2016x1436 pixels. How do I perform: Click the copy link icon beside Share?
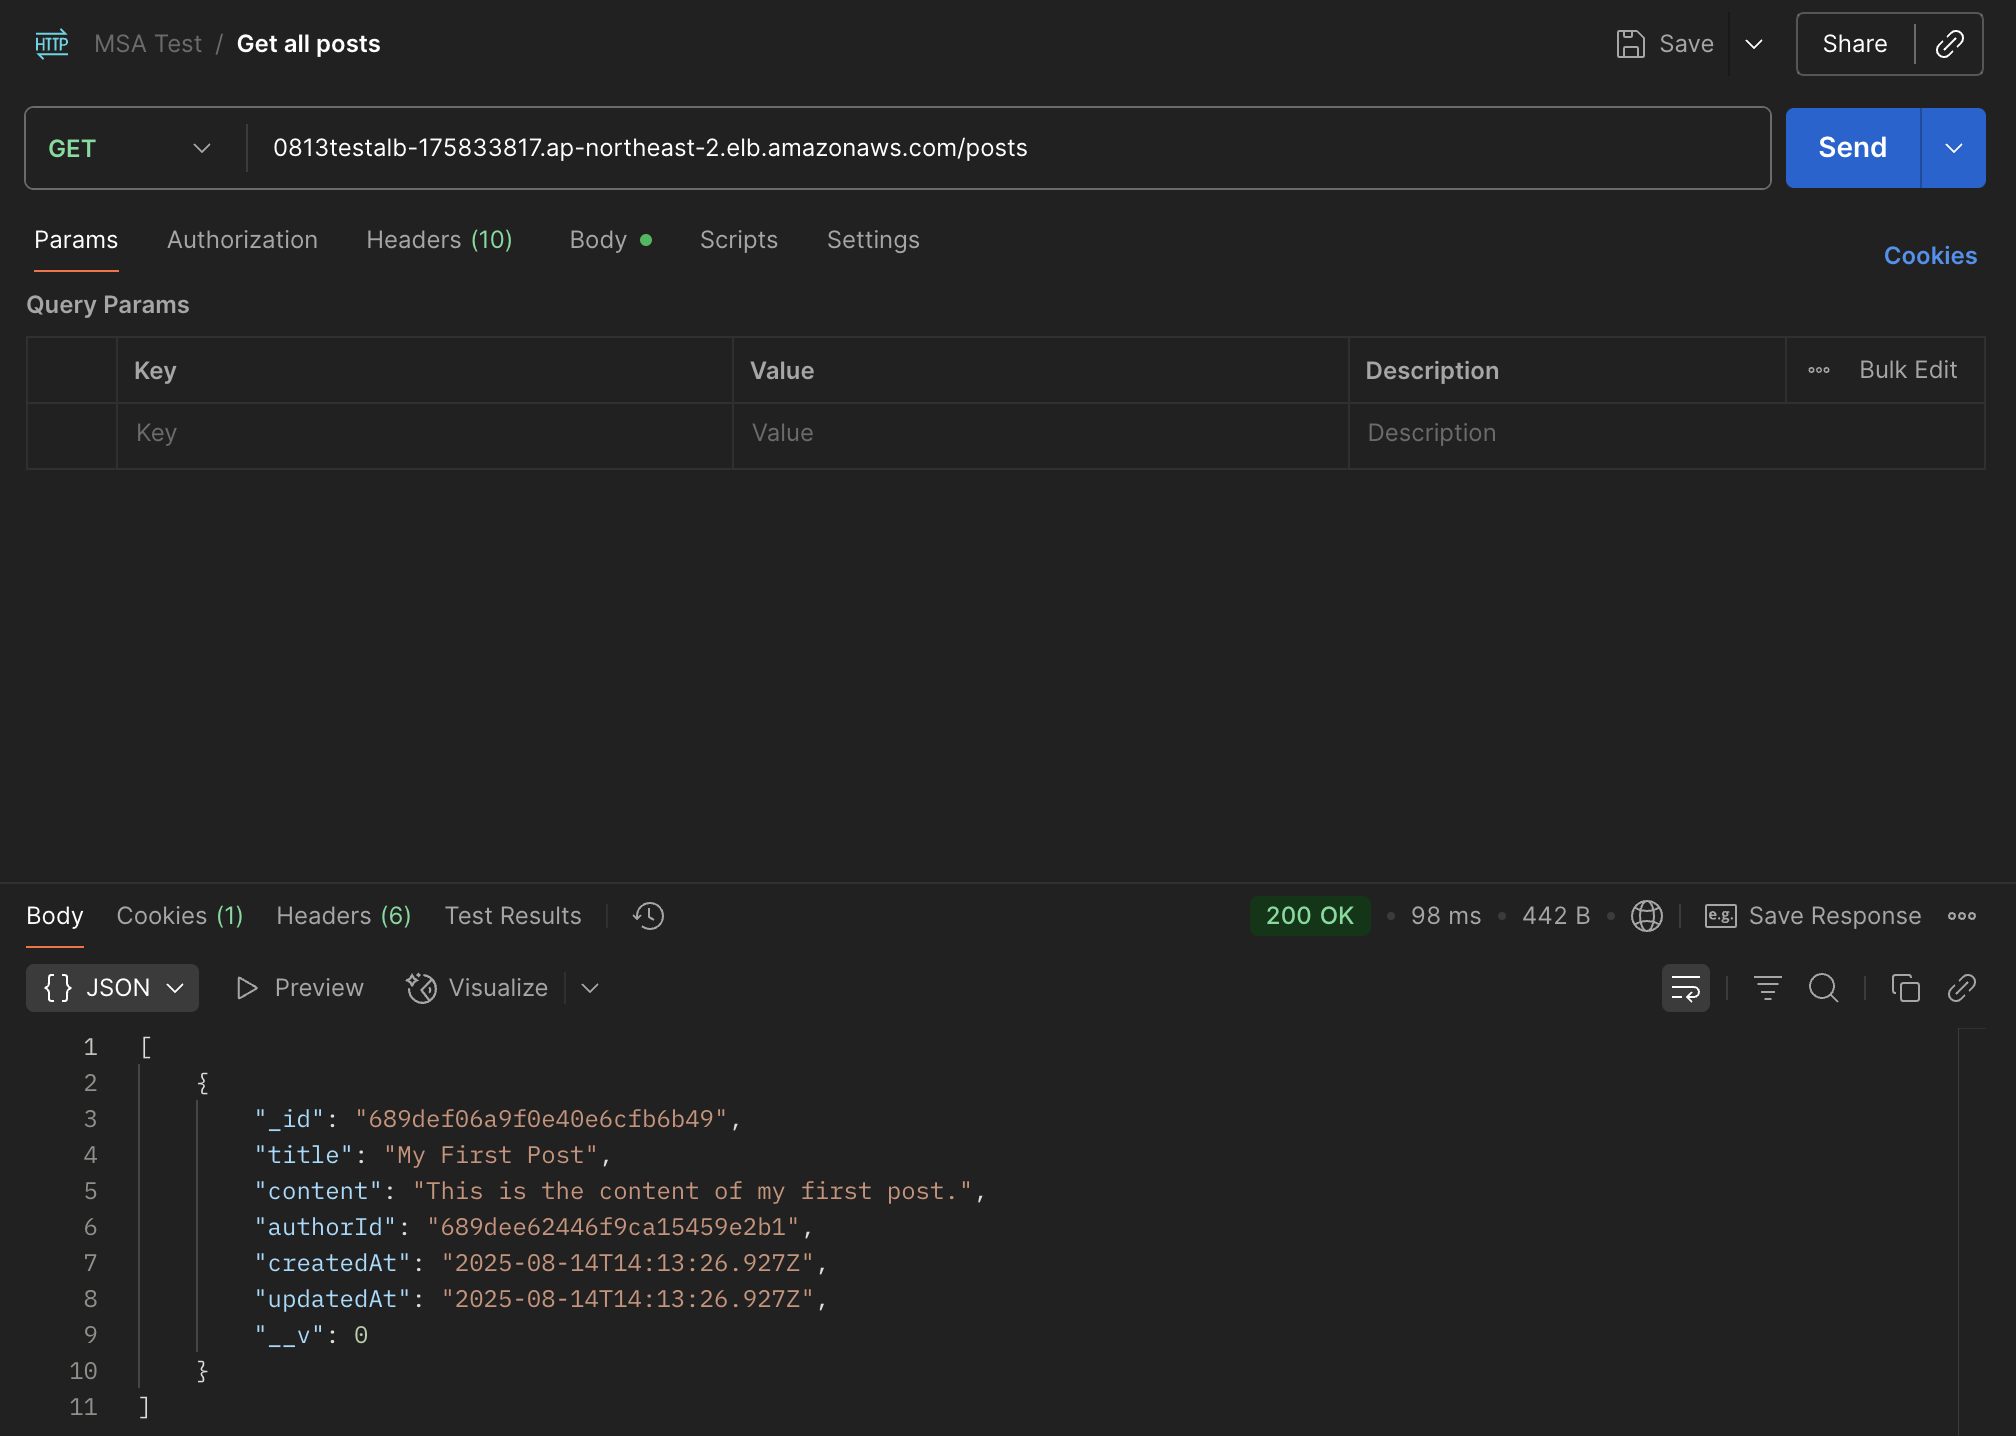point(1949,44)
